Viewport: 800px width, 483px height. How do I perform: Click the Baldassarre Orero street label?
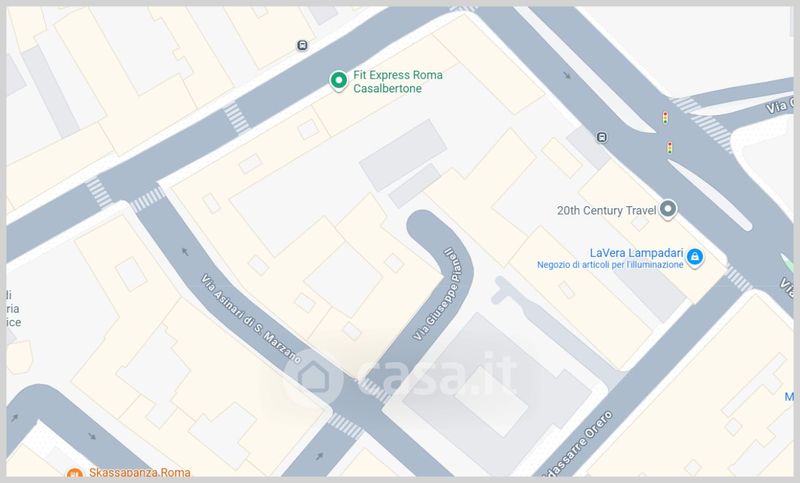click(578, 445)
